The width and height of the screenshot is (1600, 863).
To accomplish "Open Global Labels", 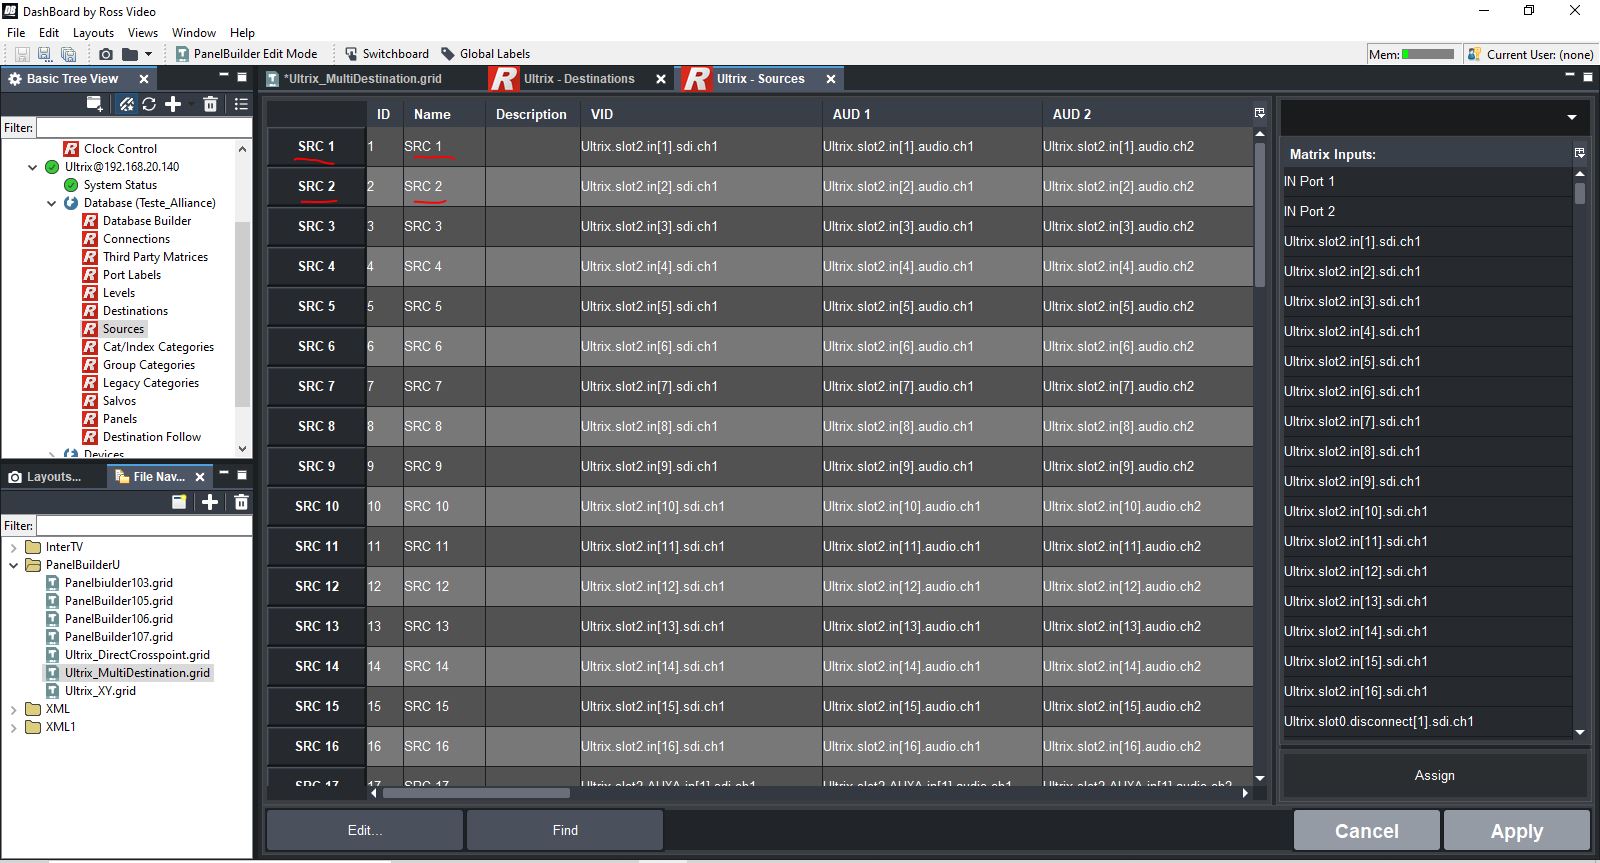I will click(485, 54).
